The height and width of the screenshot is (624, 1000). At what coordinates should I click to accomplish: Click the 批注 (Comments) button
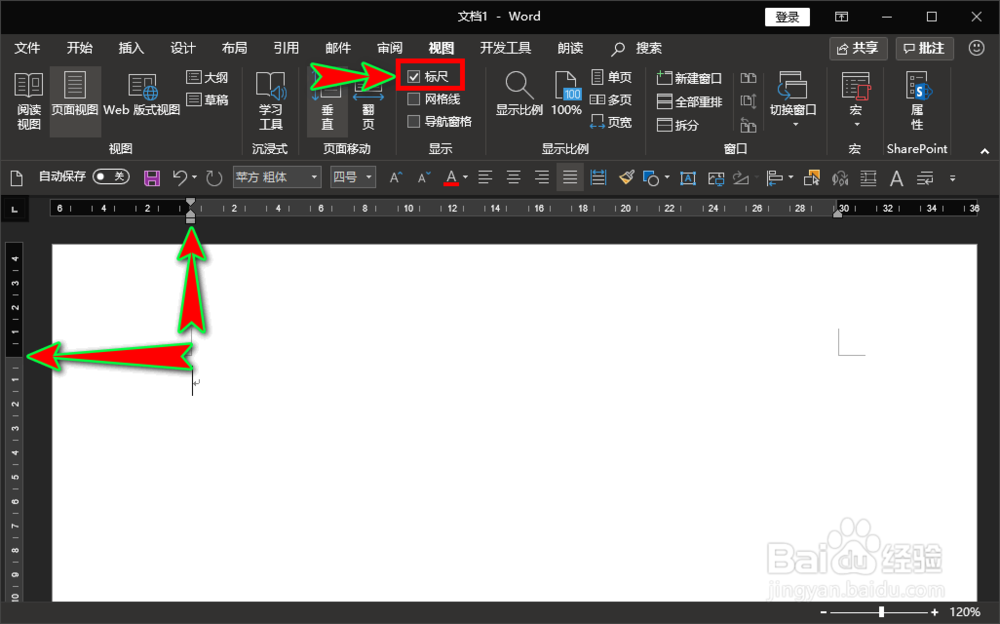(924, 48)
